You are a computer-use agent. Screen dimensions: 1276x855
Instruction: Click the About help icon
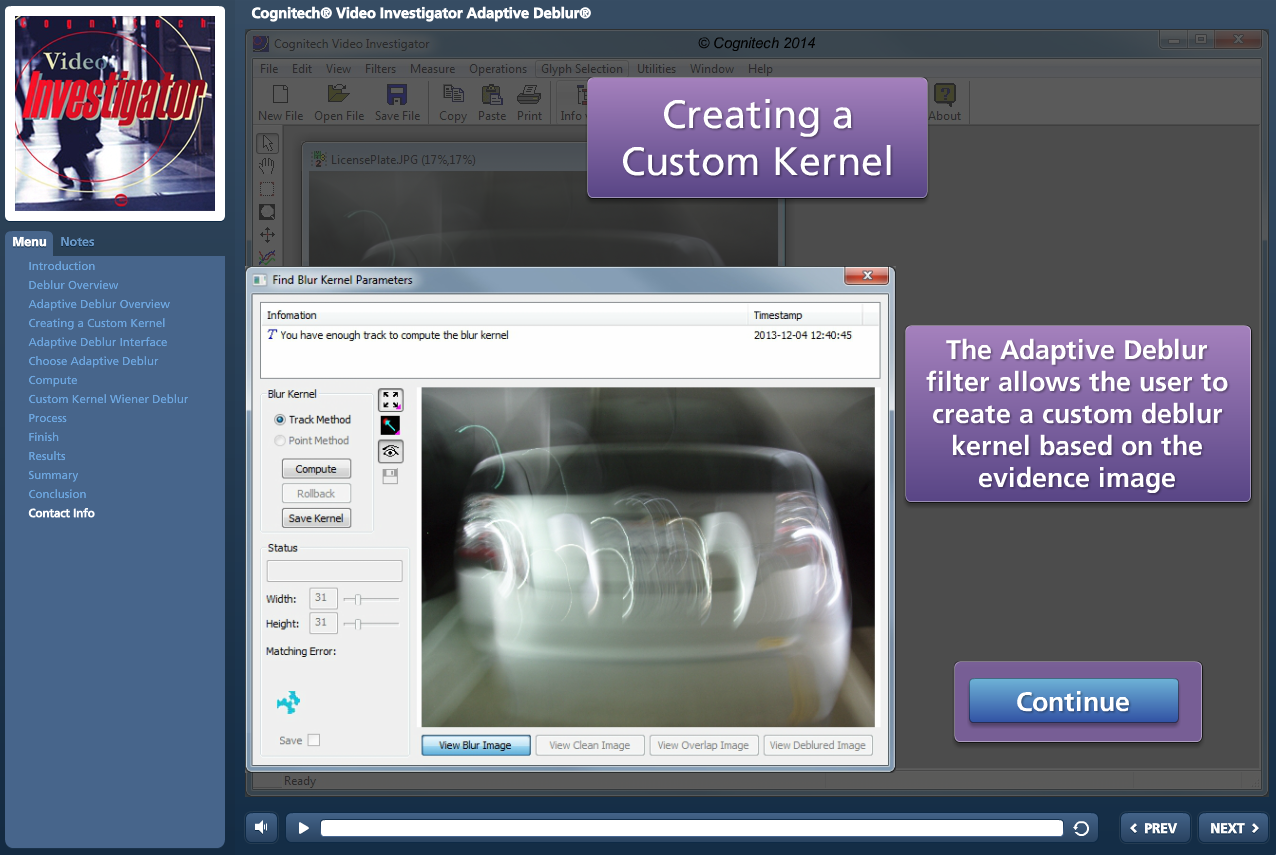[x=944, y=95]
